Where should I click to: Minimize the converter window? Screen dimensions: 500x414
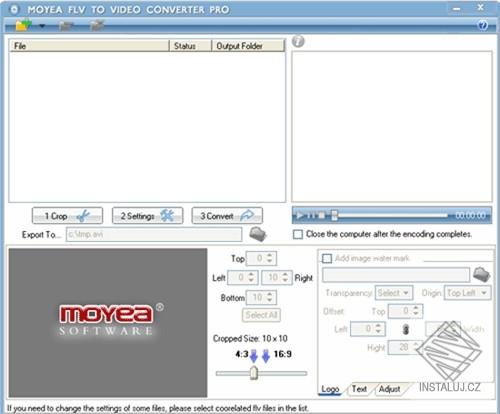[x=457, y=9]
